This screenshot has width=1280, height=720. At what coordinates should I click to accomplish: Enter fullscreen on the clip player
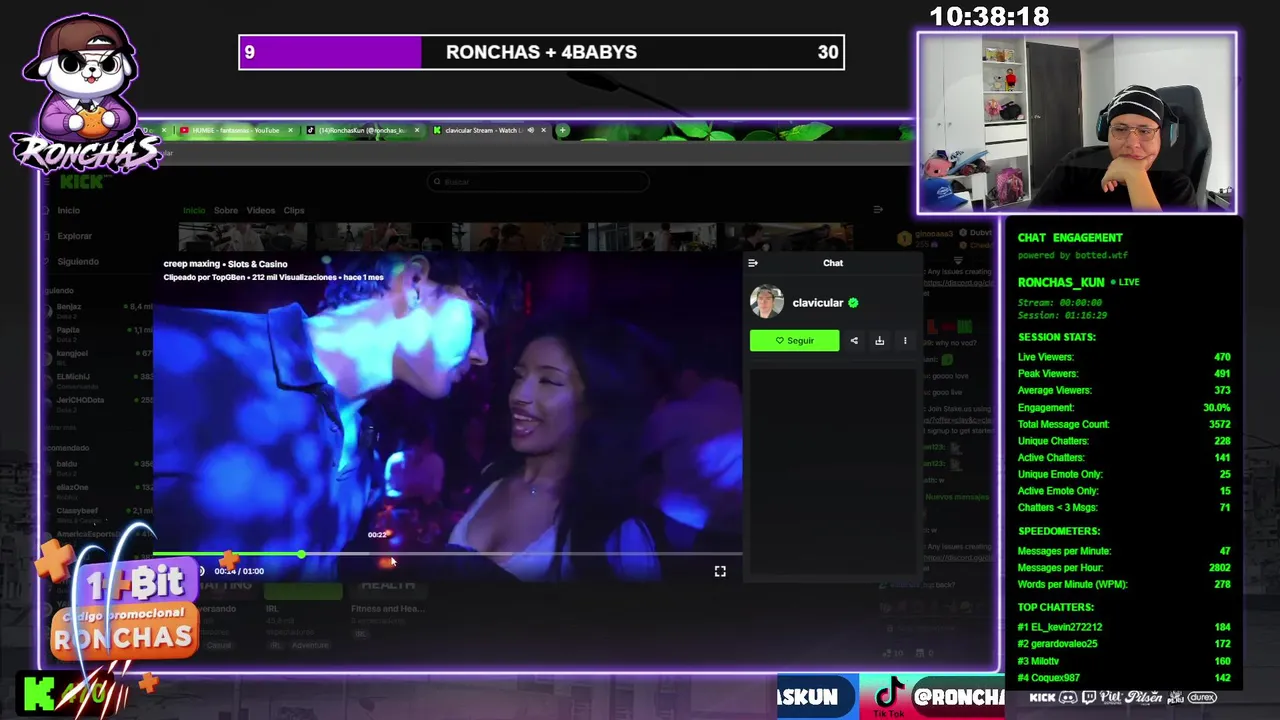point(720,571)
